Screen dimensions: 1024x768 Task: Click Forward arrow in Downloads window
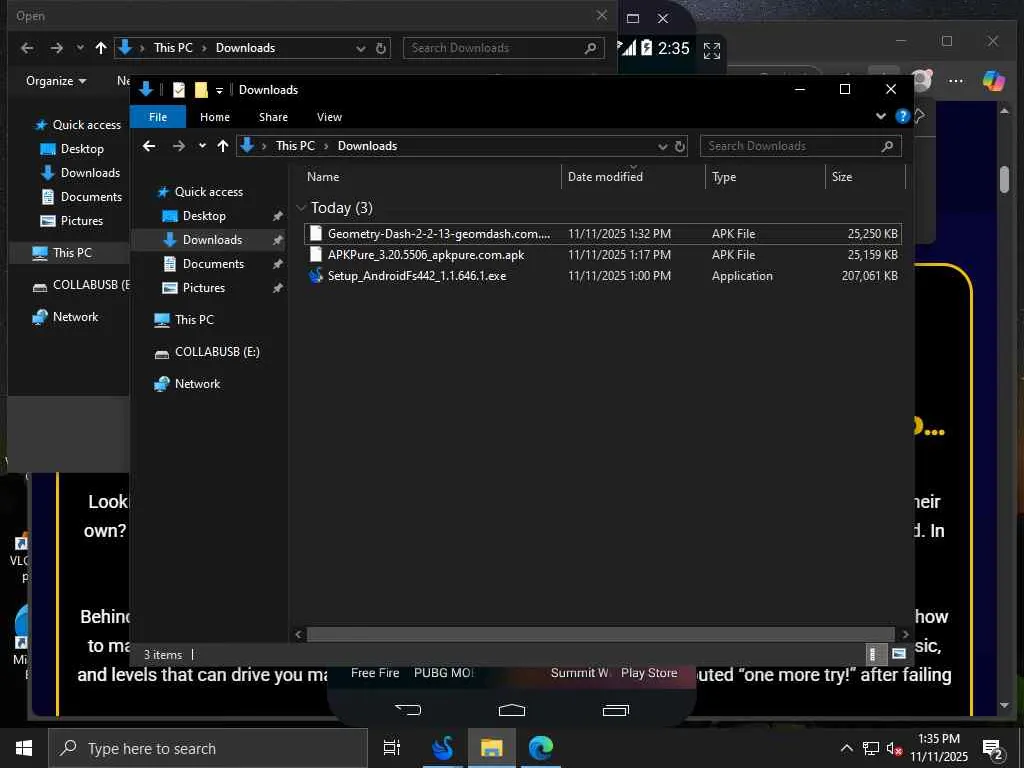click(x=178, y=146)
